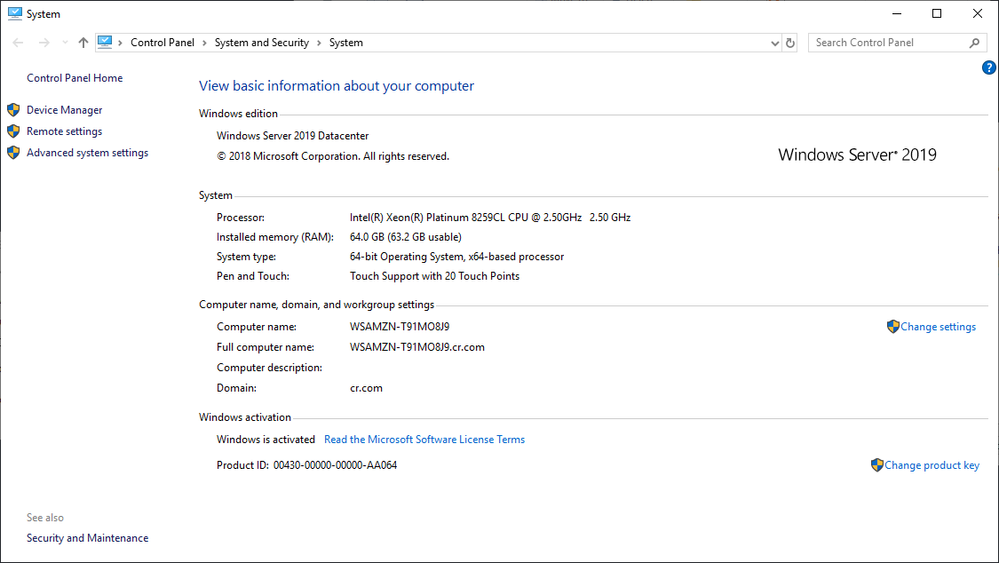999x563 pixels.
Task: Open Device Manager from the sidebar
Action: [x=64, y=110]
